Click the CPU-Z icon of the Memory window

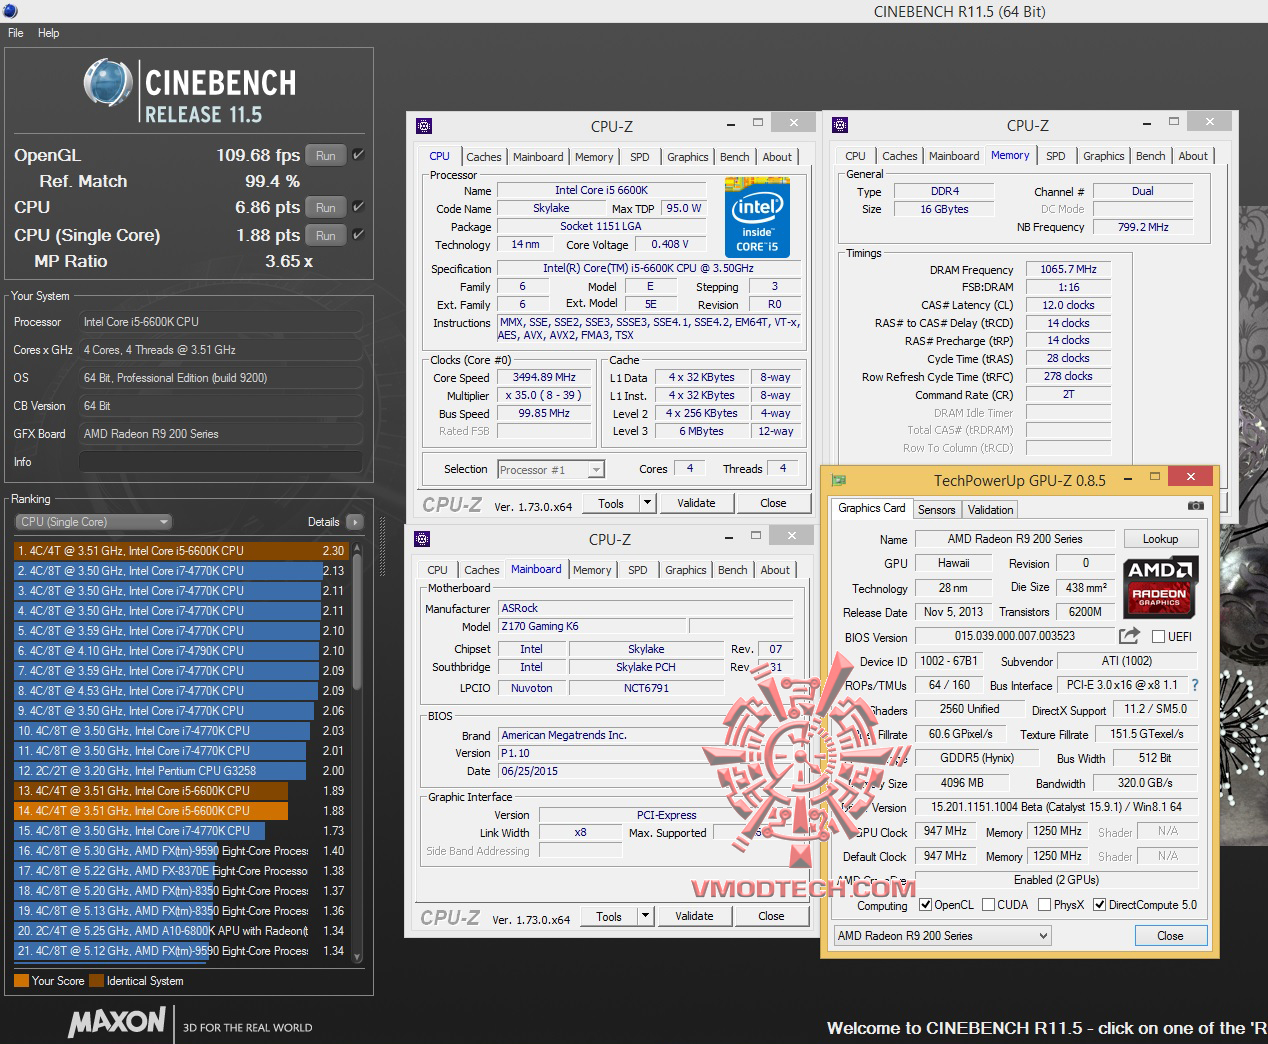coord(839,125)
